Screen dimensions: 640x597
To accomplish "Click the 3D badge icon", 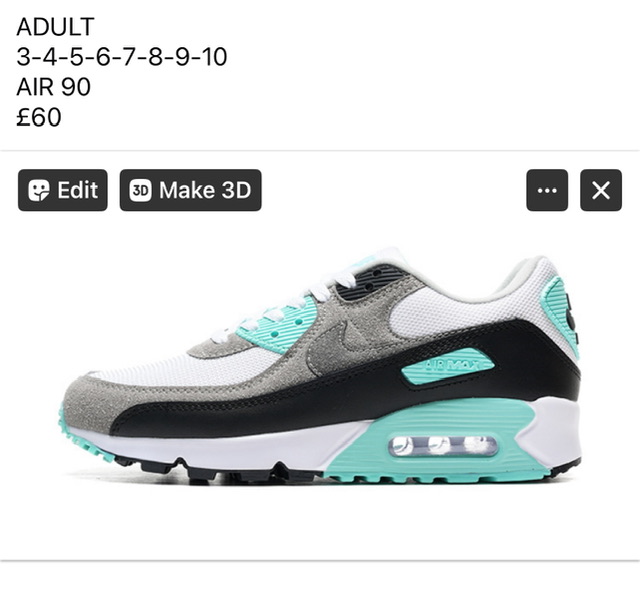I will click(x=140, y=190).
